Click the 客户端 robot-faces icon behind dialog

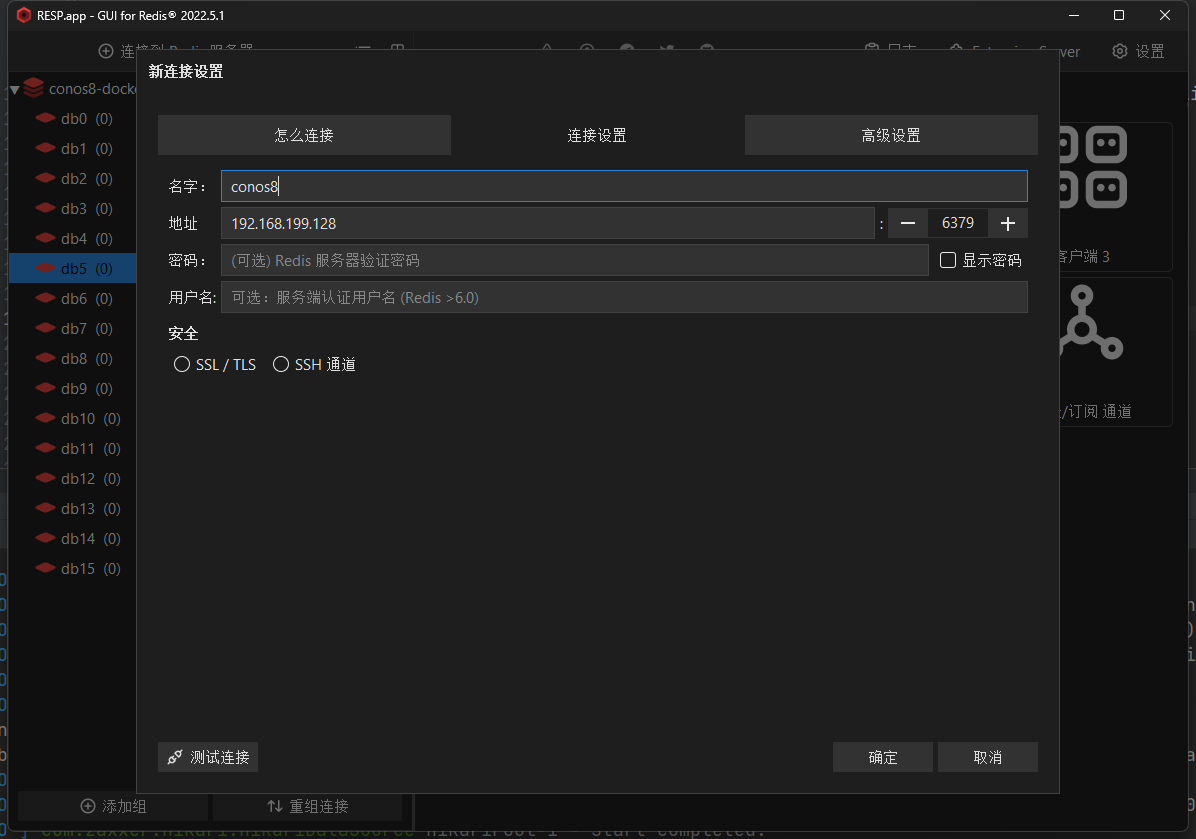coord(1093,167)
